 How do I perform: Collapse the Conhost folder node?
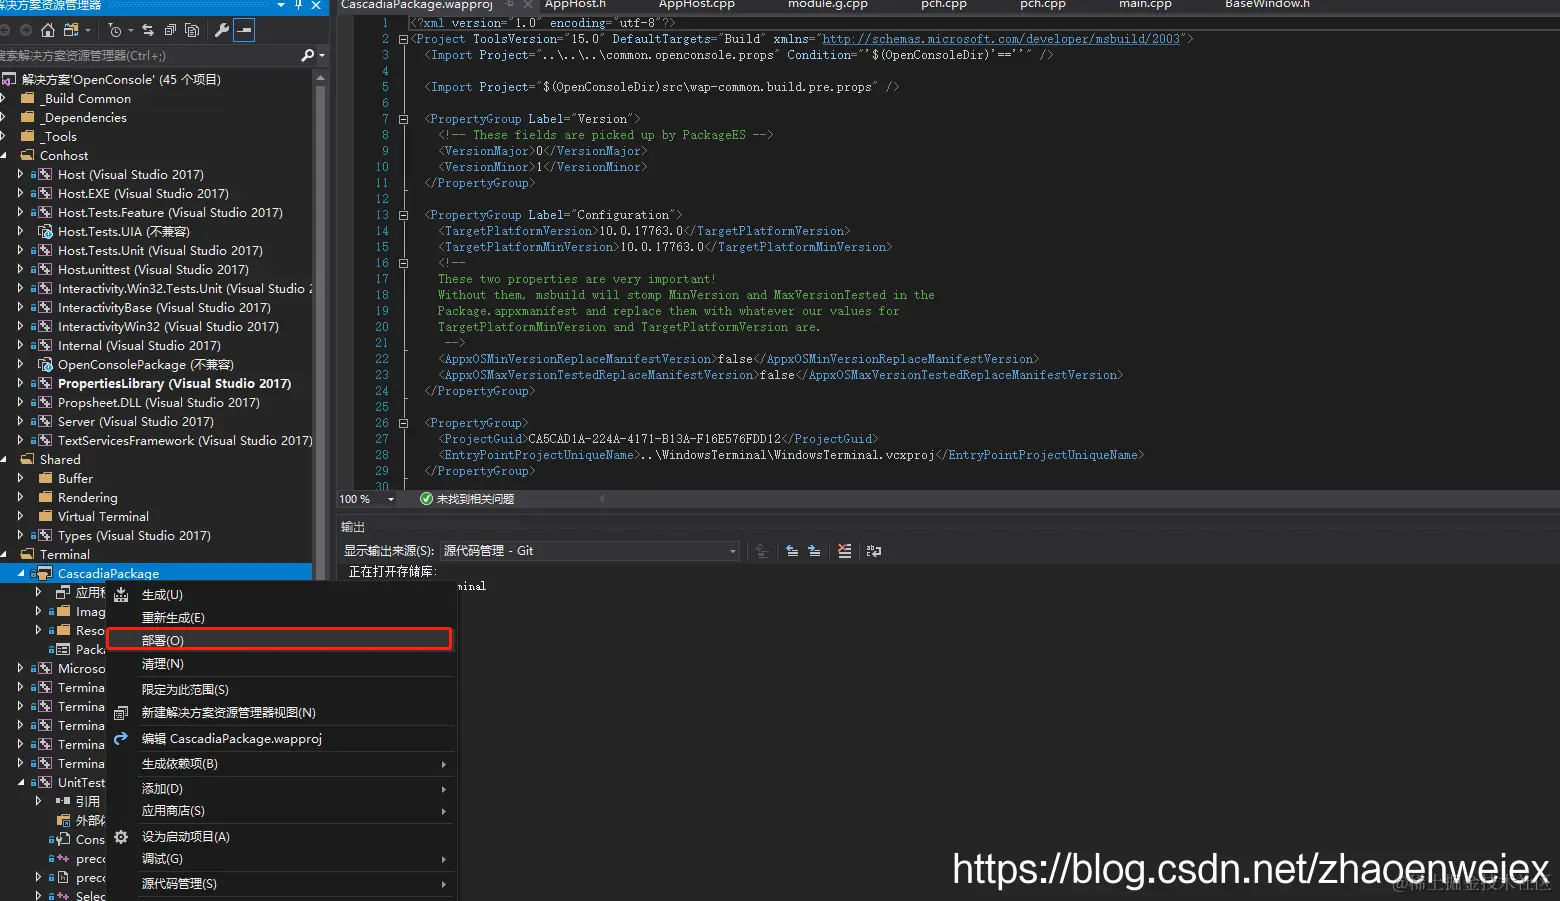[x=3, y=156]
